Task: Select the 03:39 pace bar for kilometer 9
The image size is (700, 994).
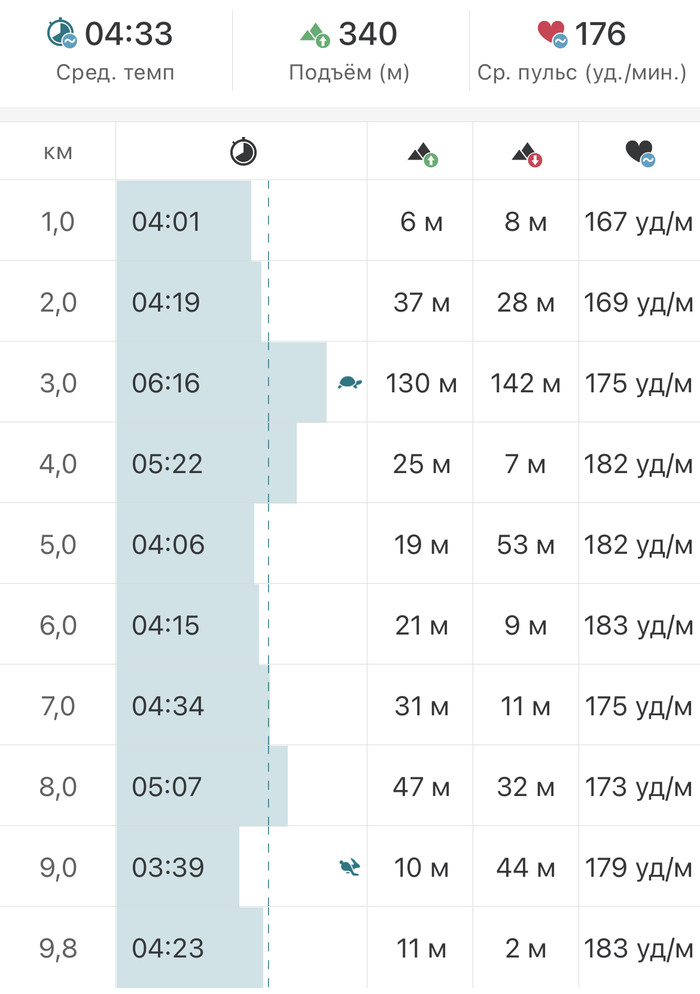Action: 180,867
